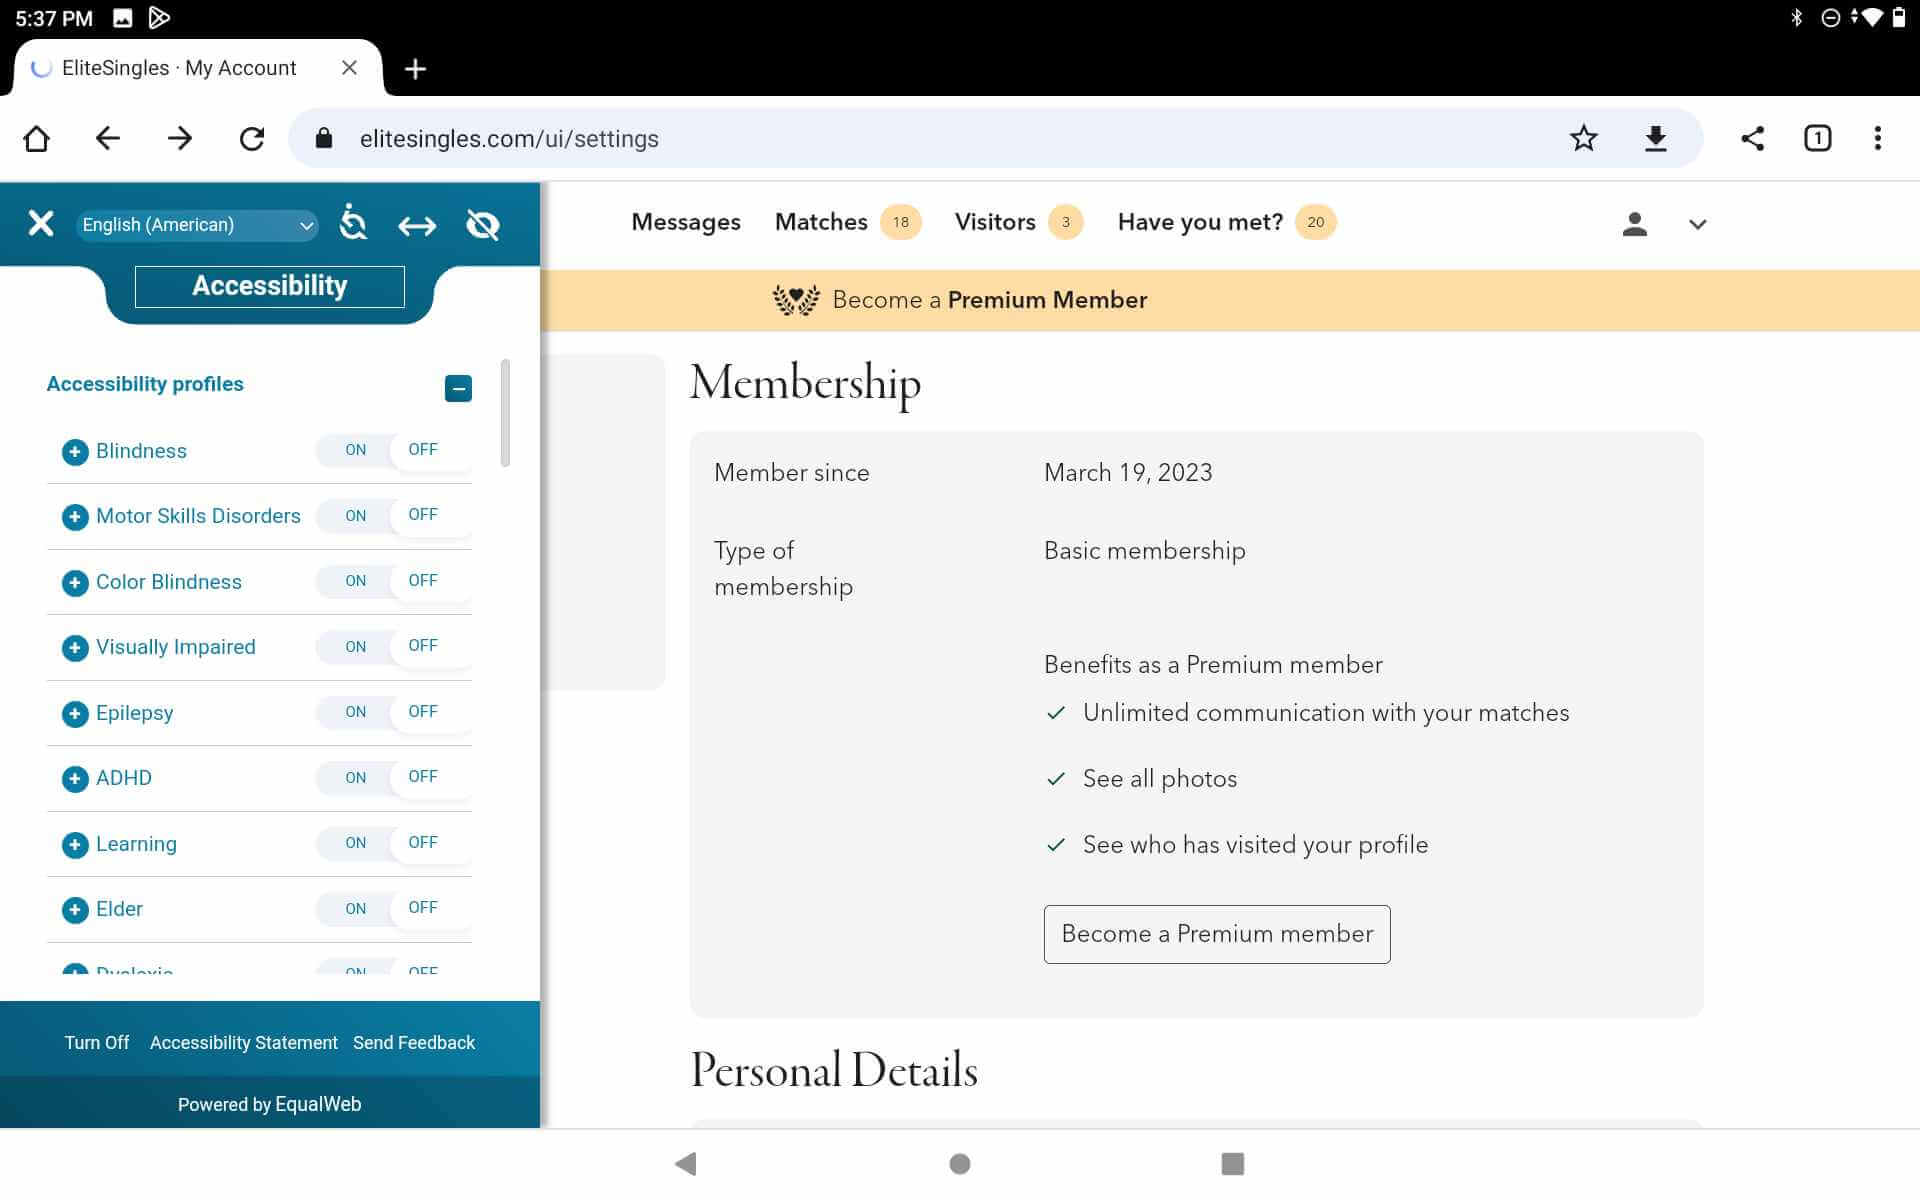Turn ON the ADHD profile
1920x1200 pixels.
(x=355, y=778)
